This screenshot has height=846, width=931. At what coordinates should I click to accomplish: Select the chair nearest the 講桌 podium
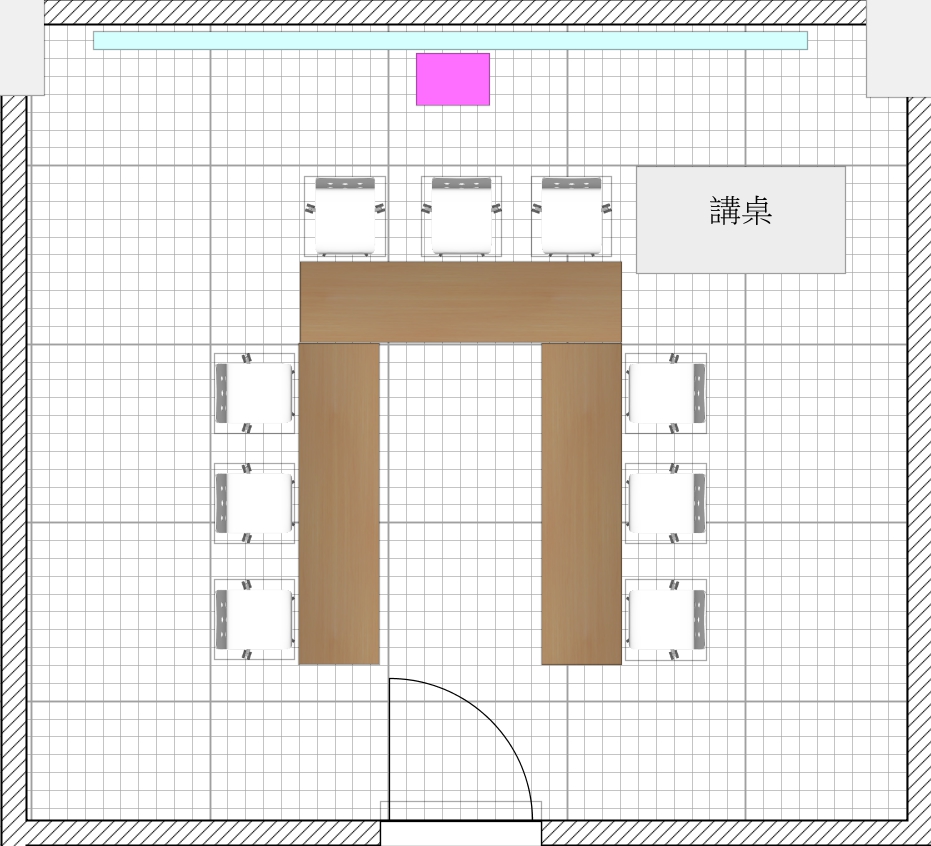coord(574,217)
